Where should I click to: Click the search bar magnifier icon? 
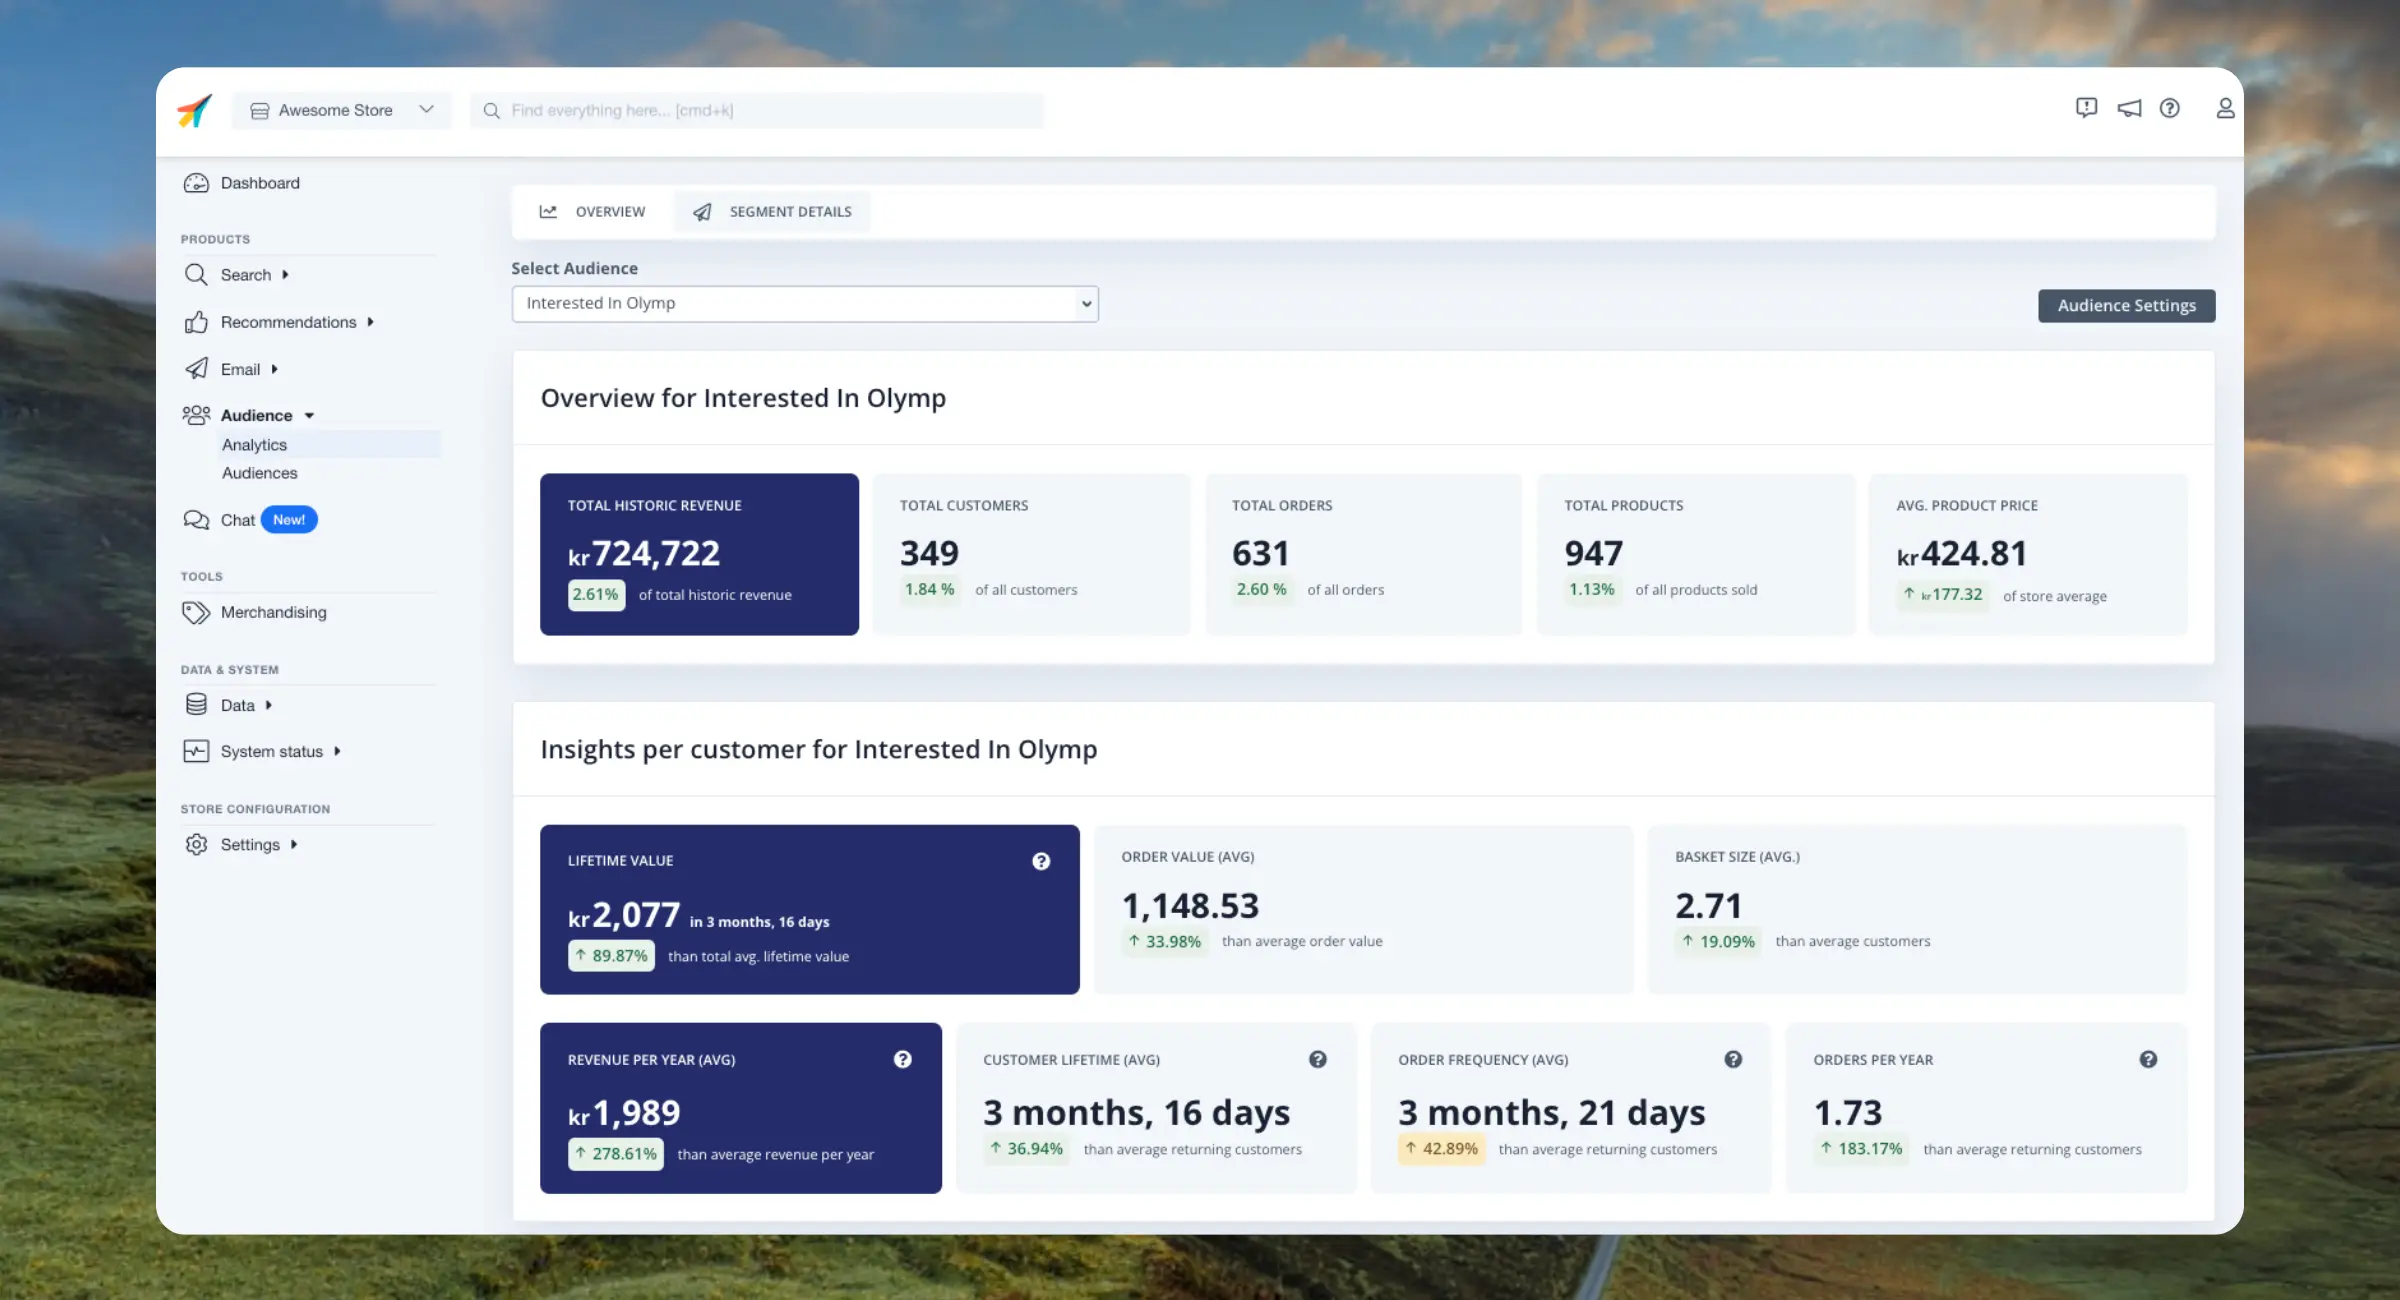click(x=491, y=111)
